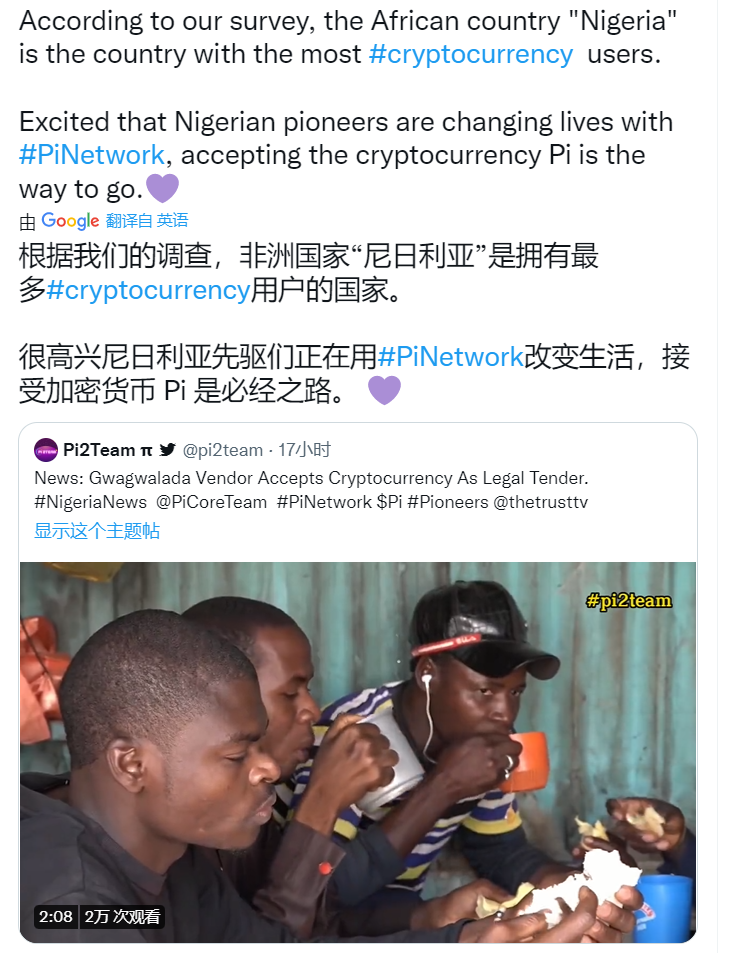
Task: Play the embedded video thumbnail
Action: (x=358, y=752)
